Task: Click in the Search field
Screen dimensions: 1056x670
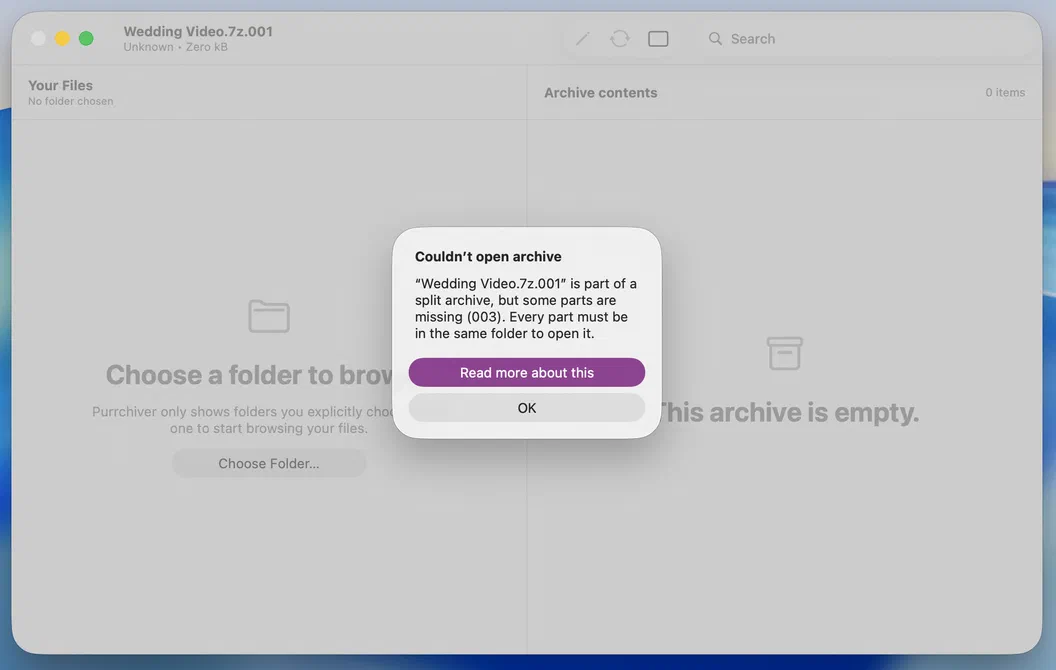Action: click(x=865, y=39)
